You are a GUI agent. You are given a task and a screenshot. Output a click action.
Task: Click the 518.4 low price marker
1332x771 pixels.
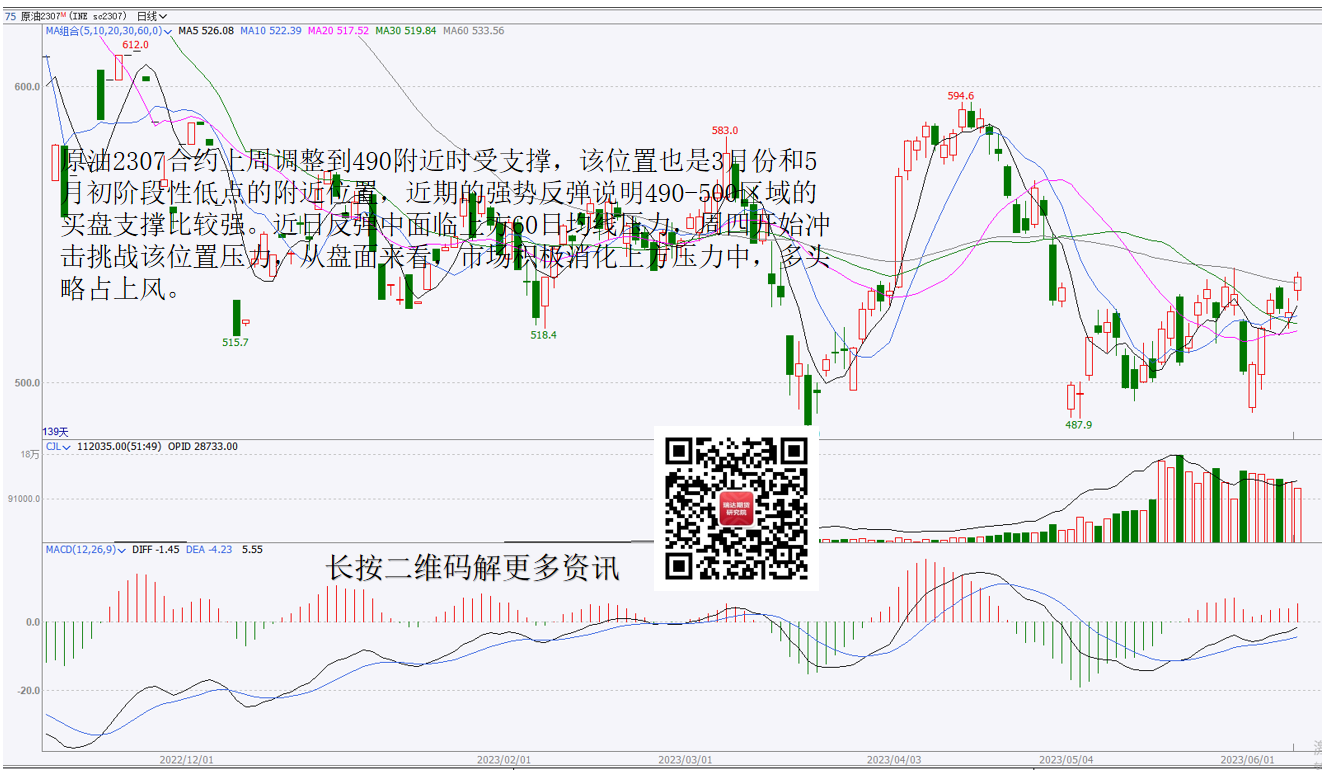pos(543,335)
